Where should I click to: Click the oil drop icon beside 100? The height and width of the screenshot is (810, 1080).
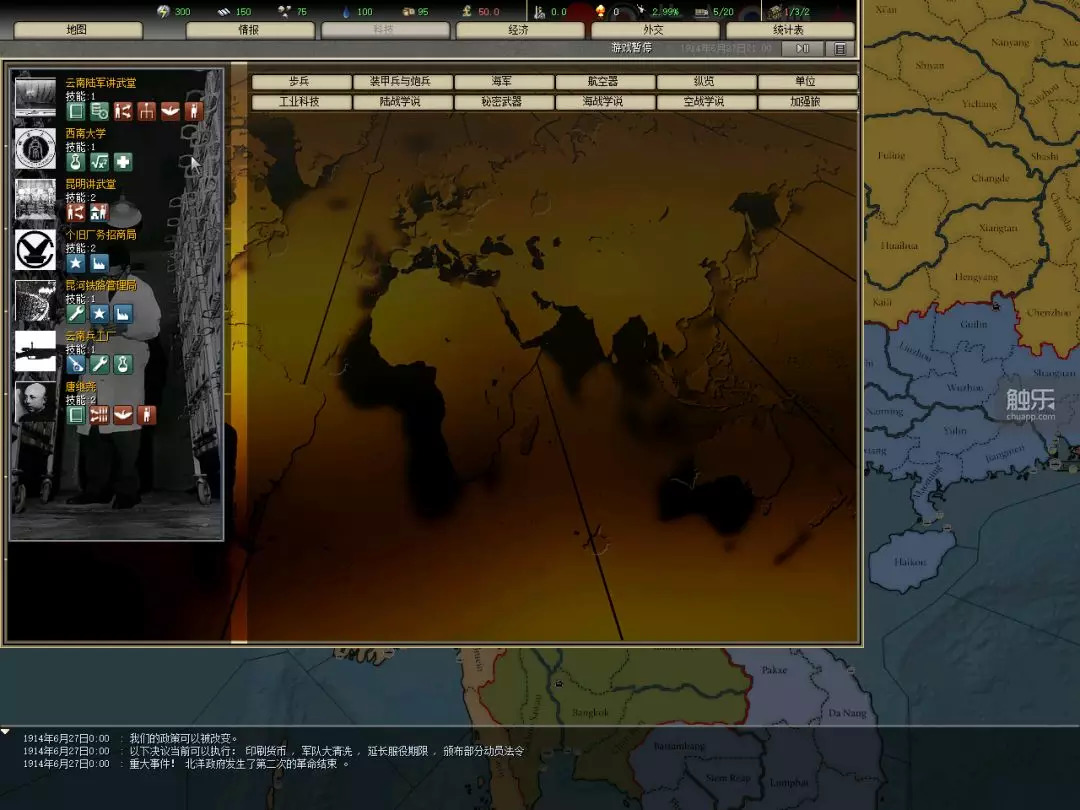pos(346,11)
